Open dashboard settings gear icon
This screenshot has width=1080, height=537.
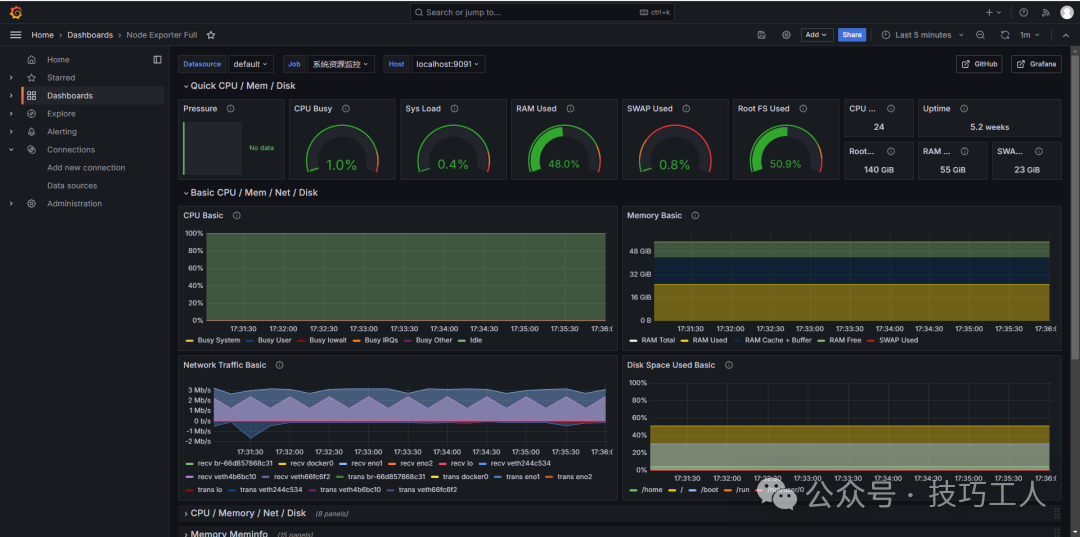coord(786,35)
